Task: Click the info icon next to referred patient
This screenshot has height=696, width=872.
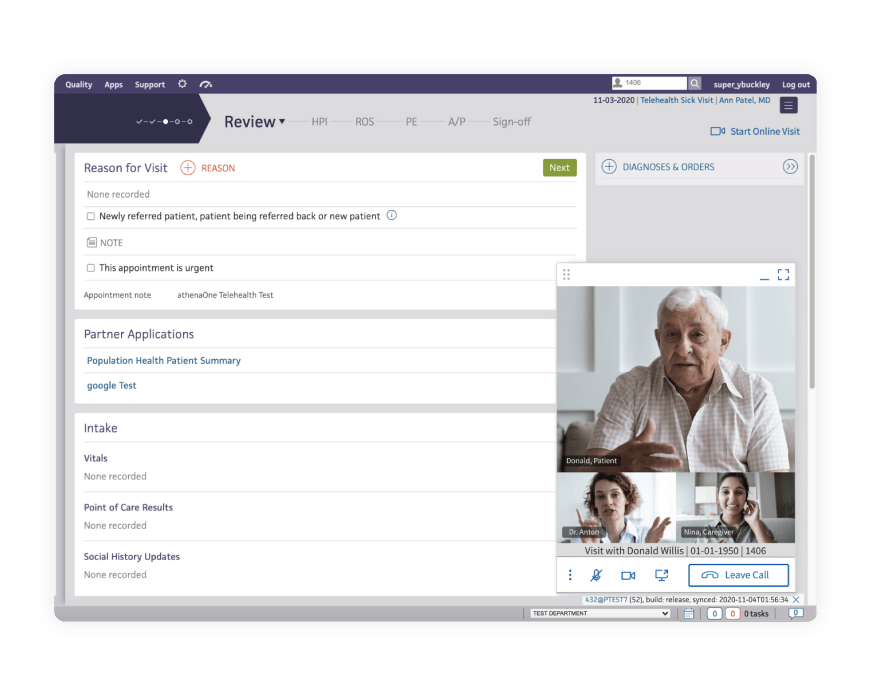Action: [392, 216]
